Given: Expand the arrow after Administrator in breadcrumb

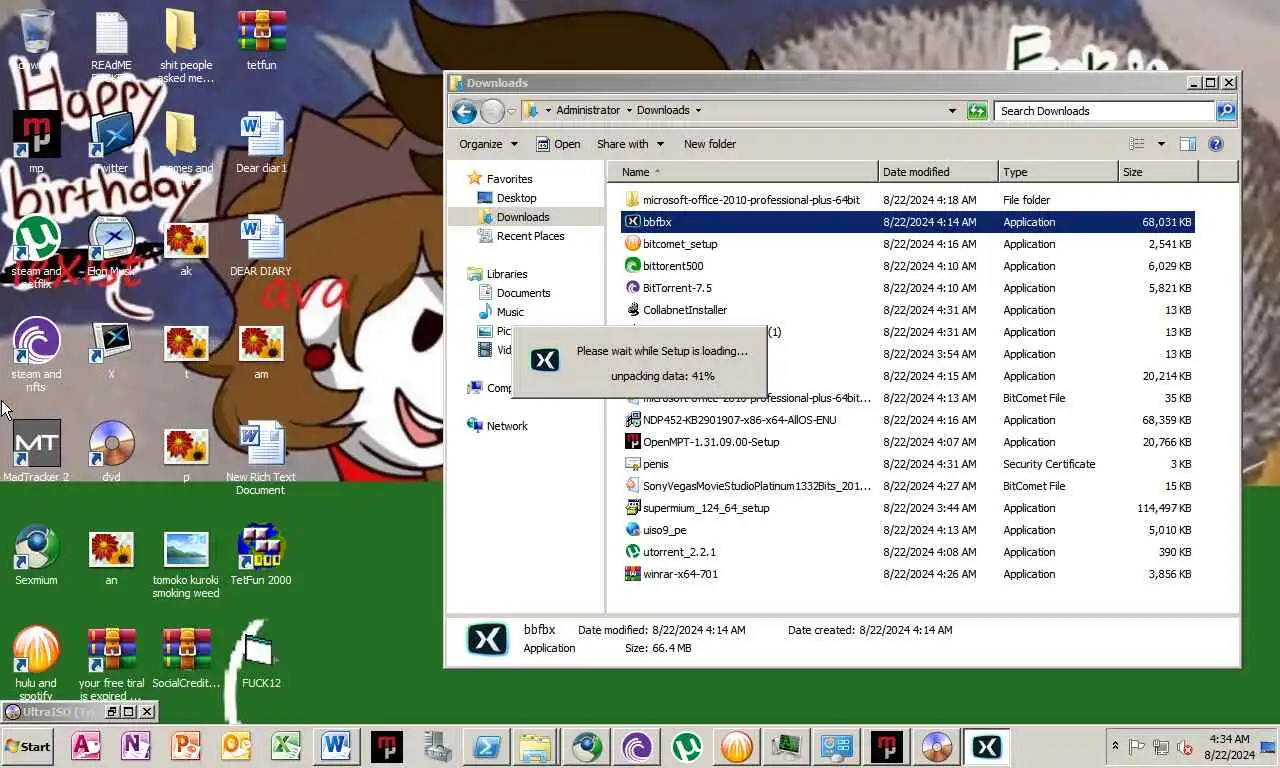Looking at the screenshot, I should point(628,111).
